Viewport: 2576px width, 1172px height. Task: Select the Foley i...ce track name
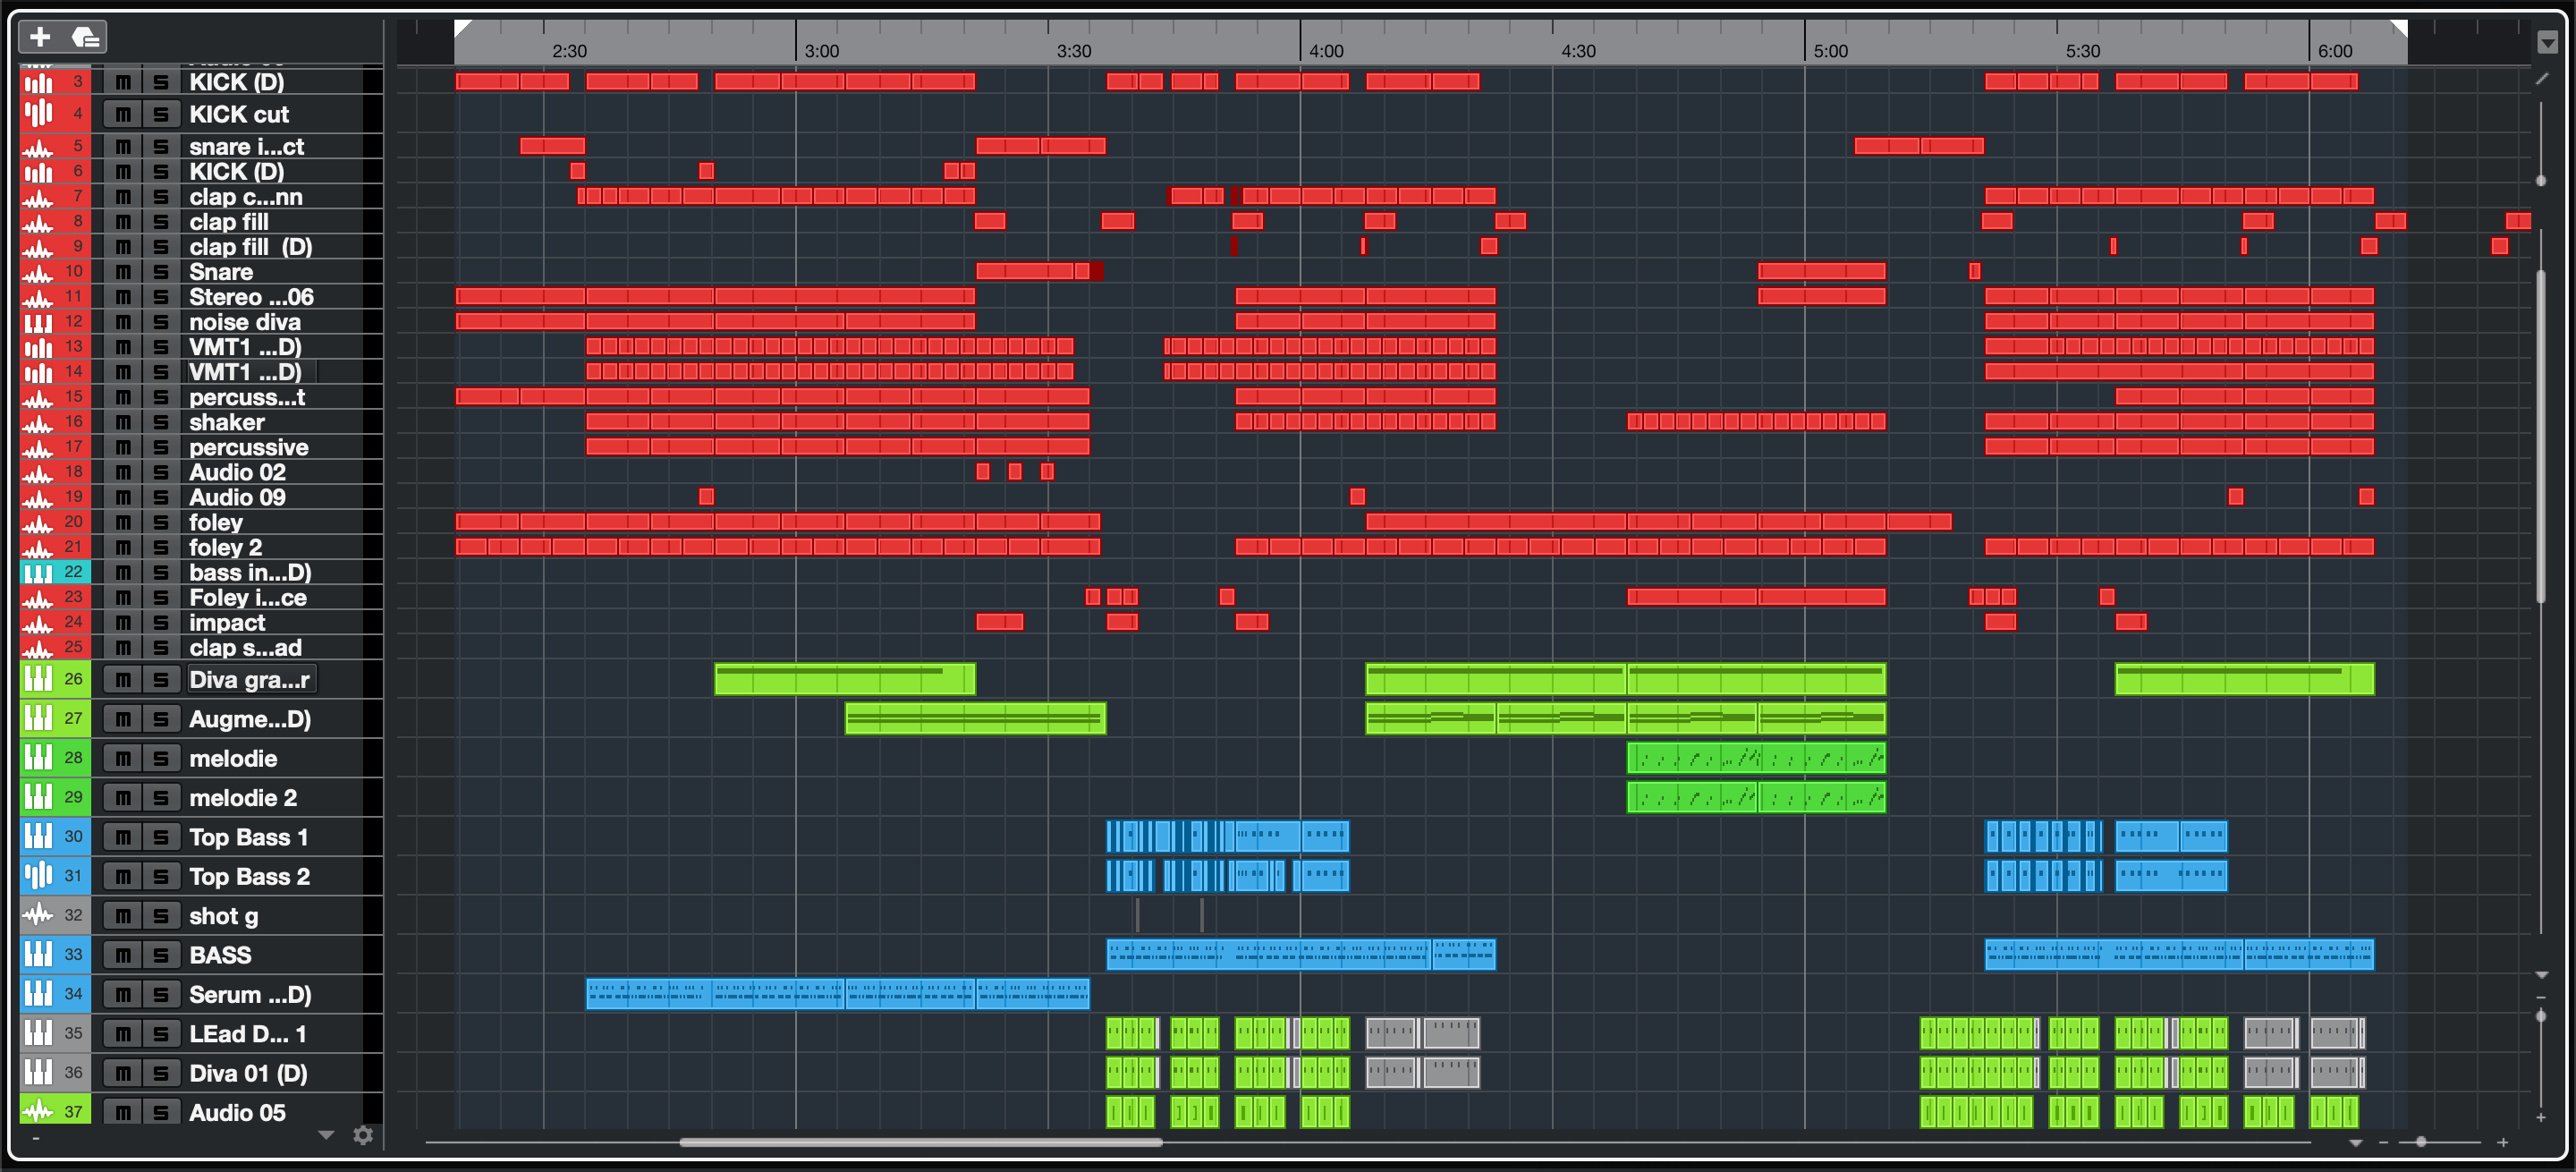248,597
